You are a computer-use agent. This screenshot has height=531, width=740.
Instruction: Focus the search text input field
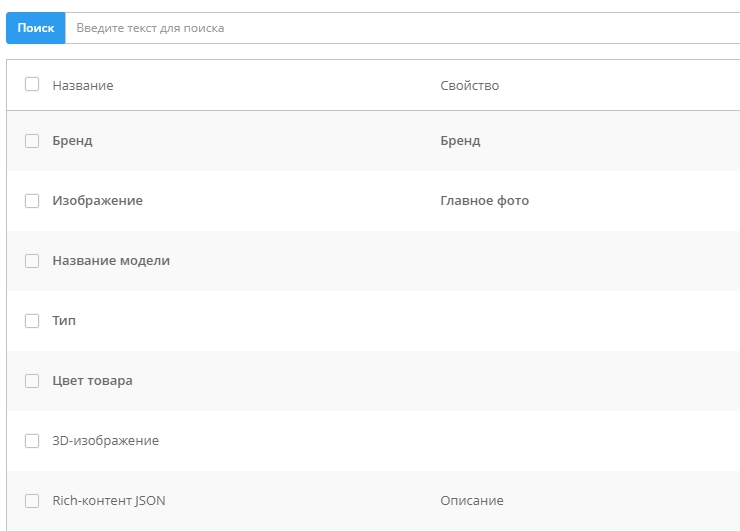400,28
